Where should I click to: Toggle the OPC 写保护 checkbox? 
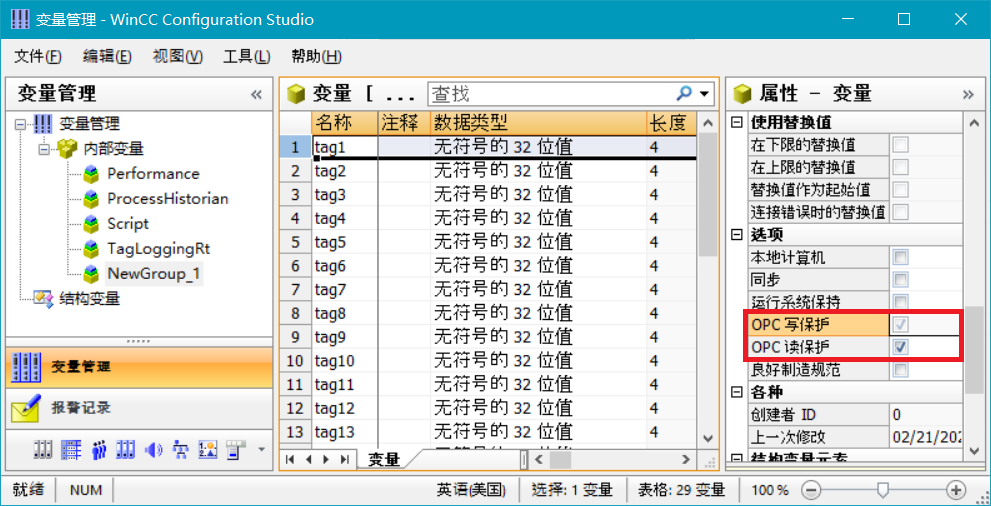(x=901, y=325)
